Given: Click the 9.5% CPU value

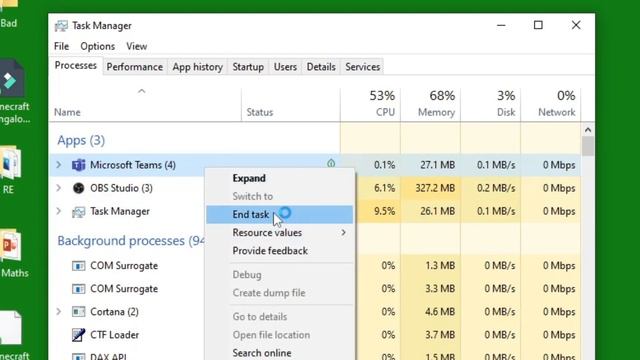Looking at the screenshot, I should pos(384,211).
